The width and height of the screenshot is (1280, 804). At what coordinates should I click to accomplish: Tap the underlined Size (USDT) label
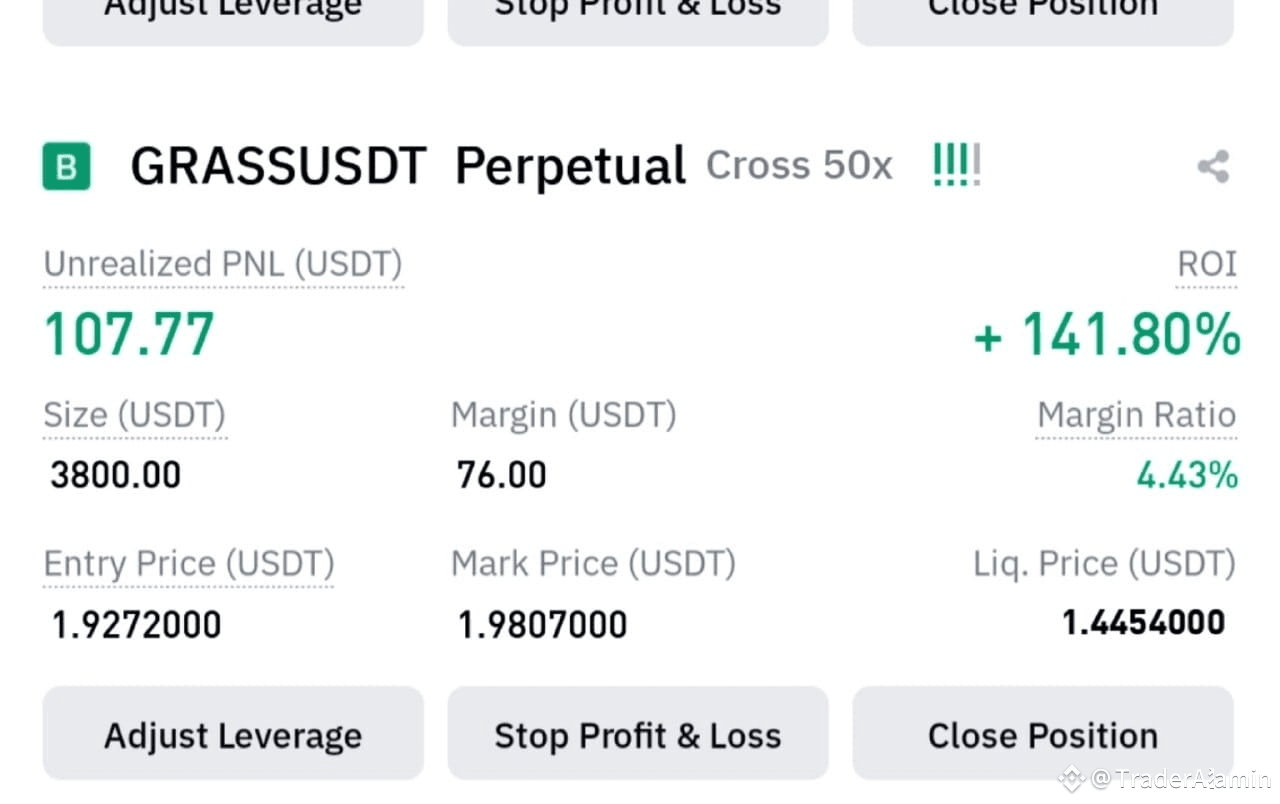point(135,415)
